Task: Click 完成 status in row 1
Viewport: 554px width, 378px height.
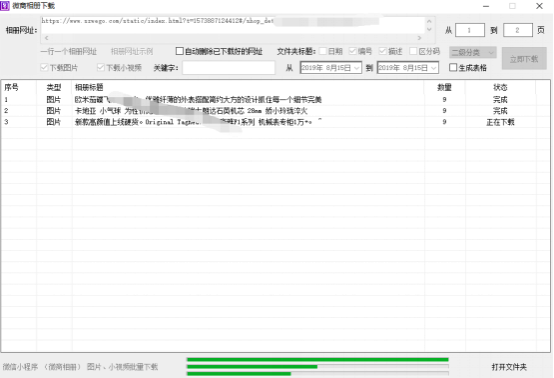Action: (x=500, y=100)
